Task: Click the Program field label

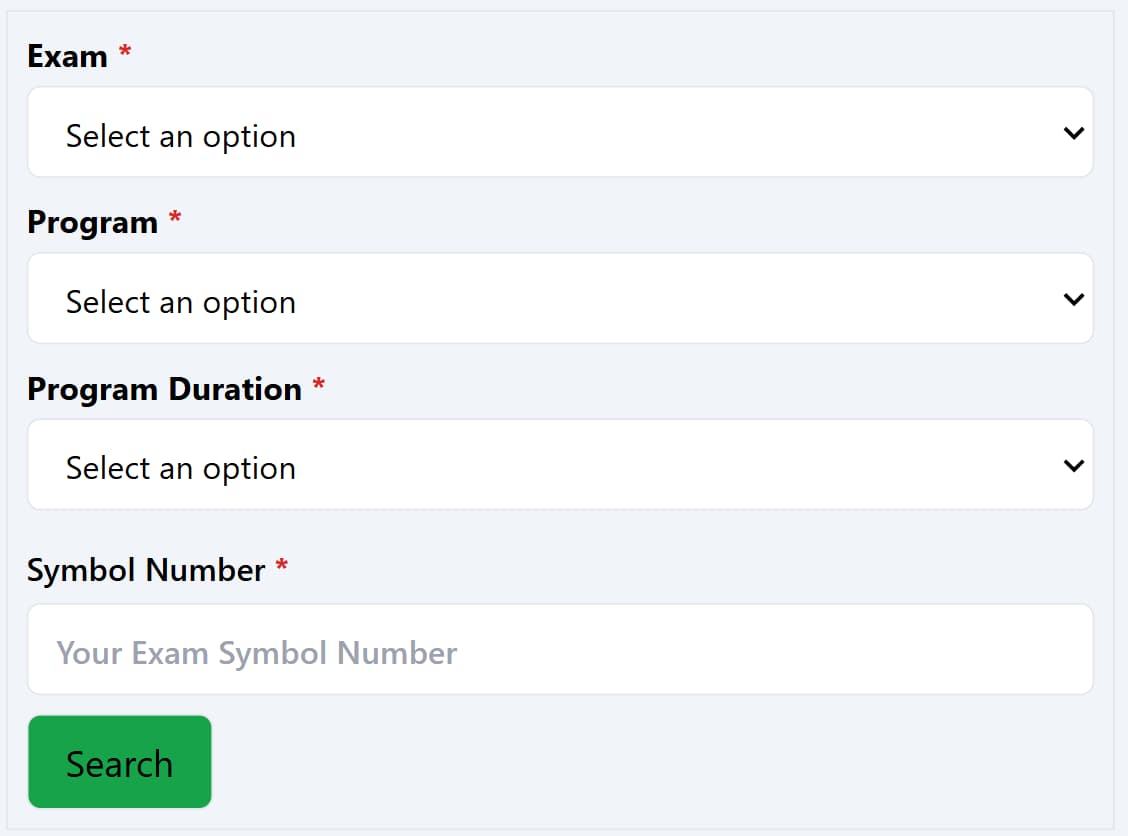Action: pyautogui.click(x=92, y=222)
